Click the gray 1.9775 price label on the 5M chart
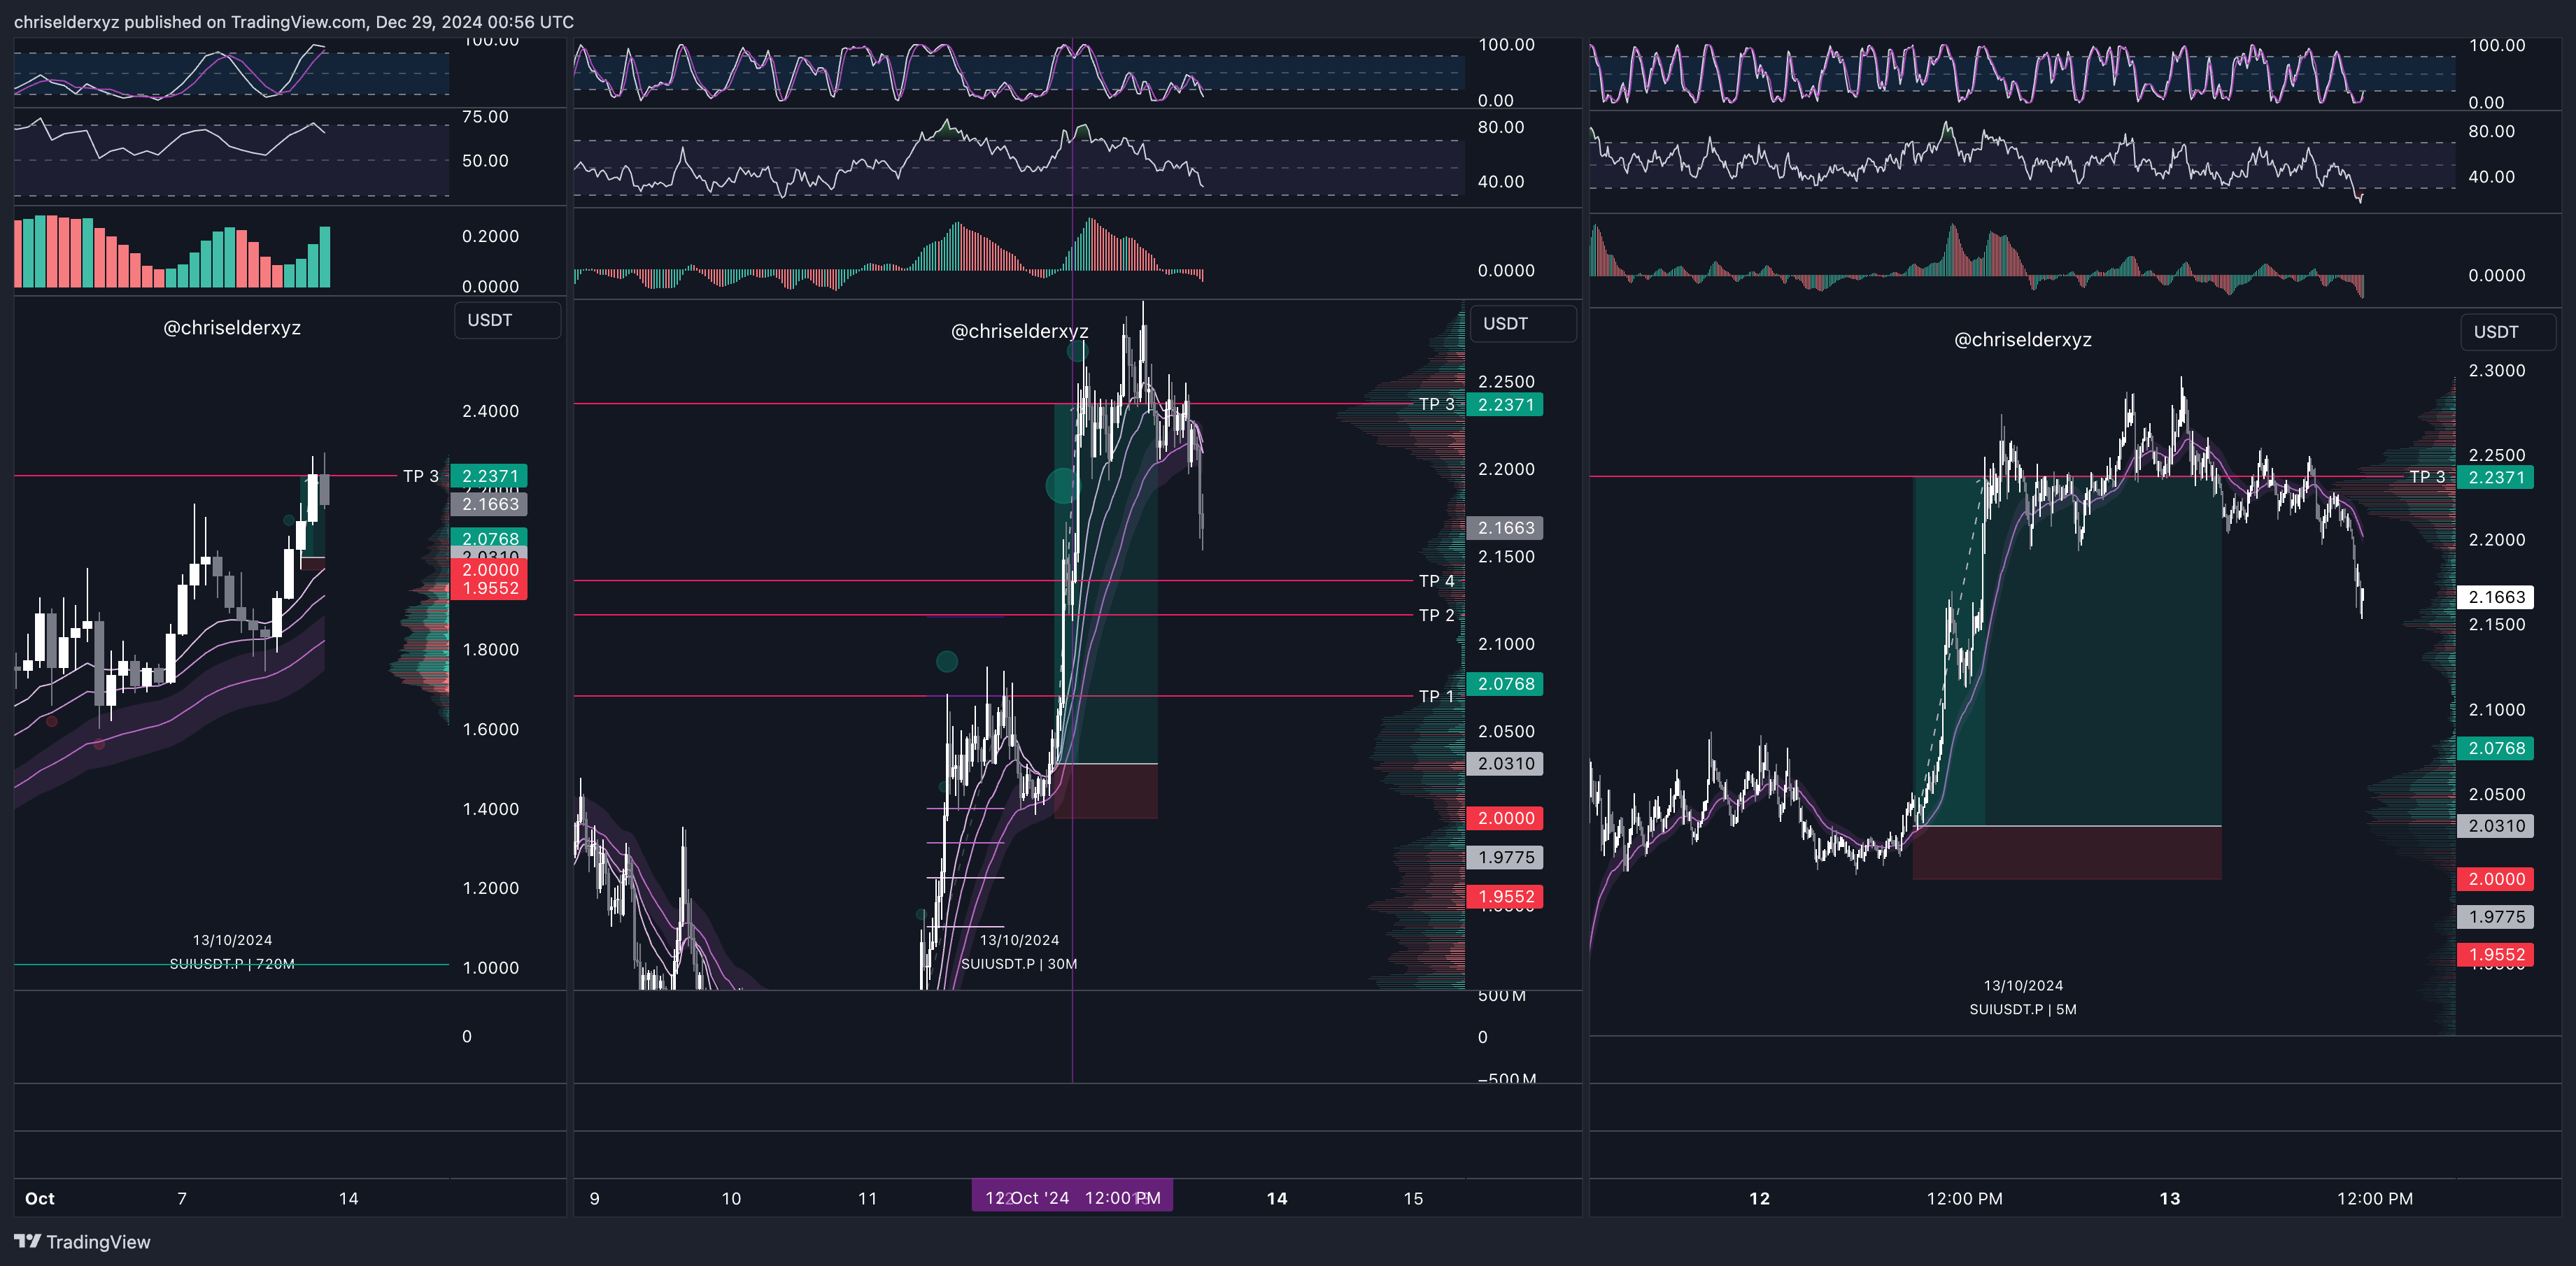This screenshot has height=1266, width=2576. click(2496, 916)
